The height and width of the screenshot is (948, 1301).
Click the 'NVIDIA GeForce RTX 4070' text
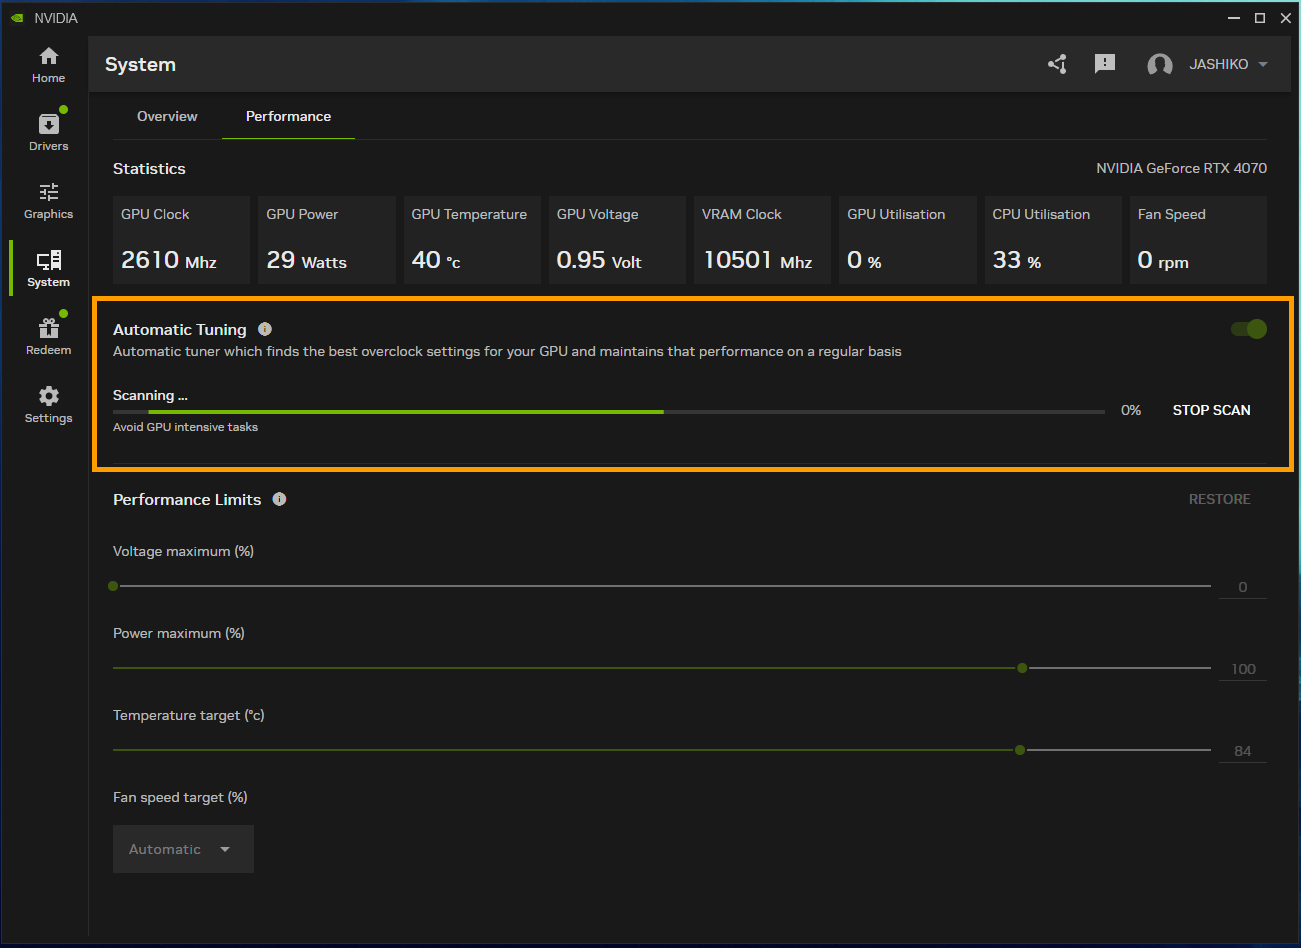click(x=1181, y=168)
